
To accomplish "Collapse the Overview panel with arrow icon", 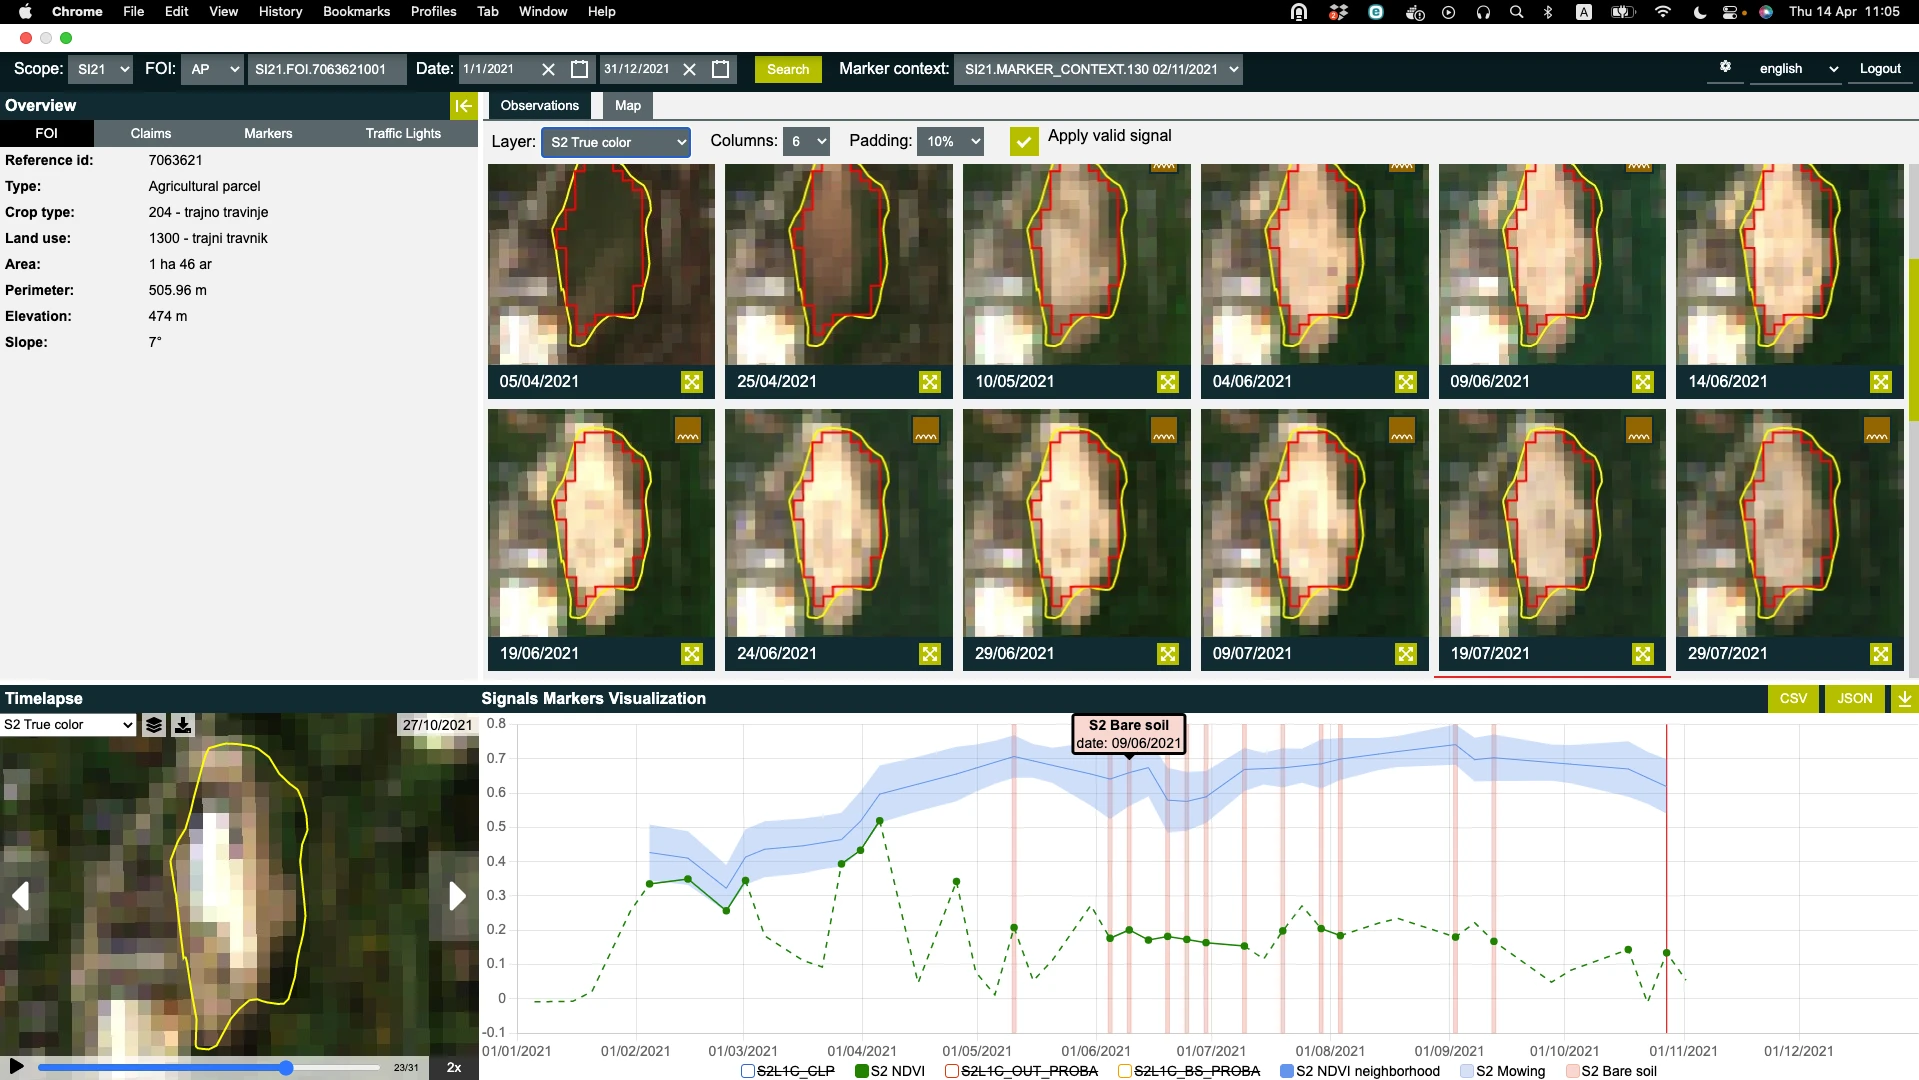I will click(463, 106).
